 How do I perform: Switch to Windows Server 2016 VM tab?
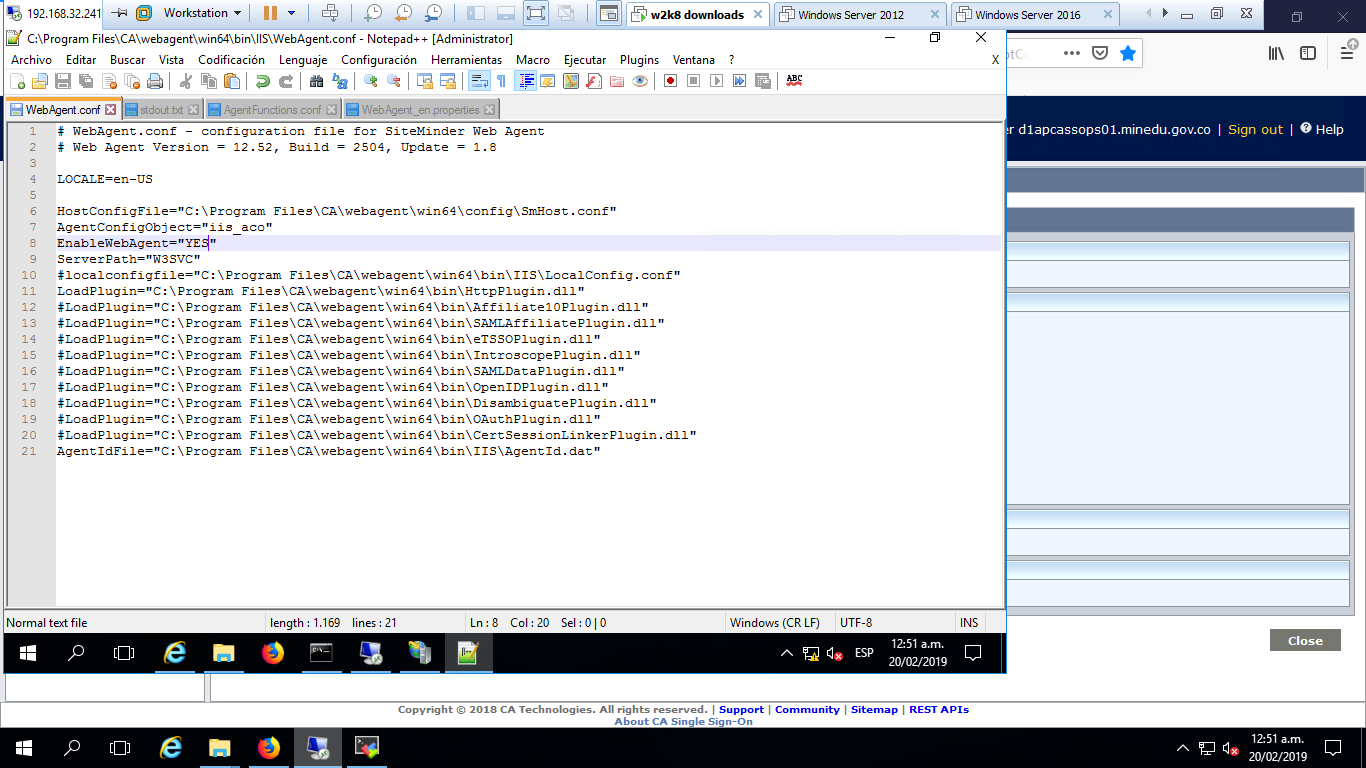coord(1037,15)
